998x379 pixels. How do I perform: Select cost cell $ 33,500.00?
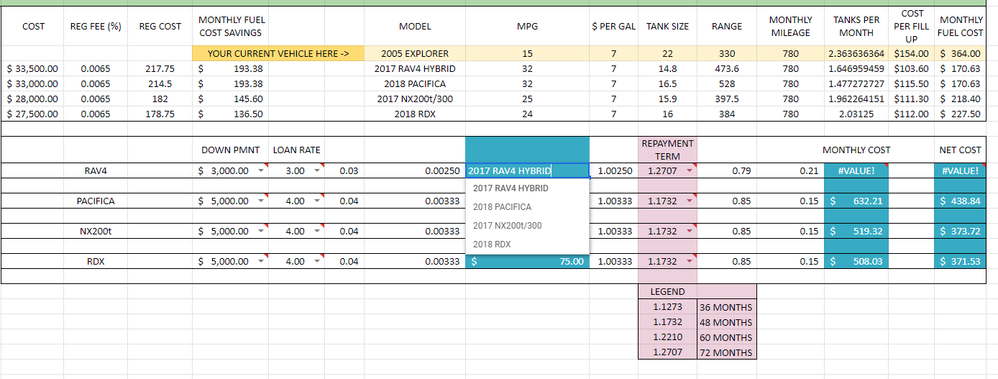(33, 68)
